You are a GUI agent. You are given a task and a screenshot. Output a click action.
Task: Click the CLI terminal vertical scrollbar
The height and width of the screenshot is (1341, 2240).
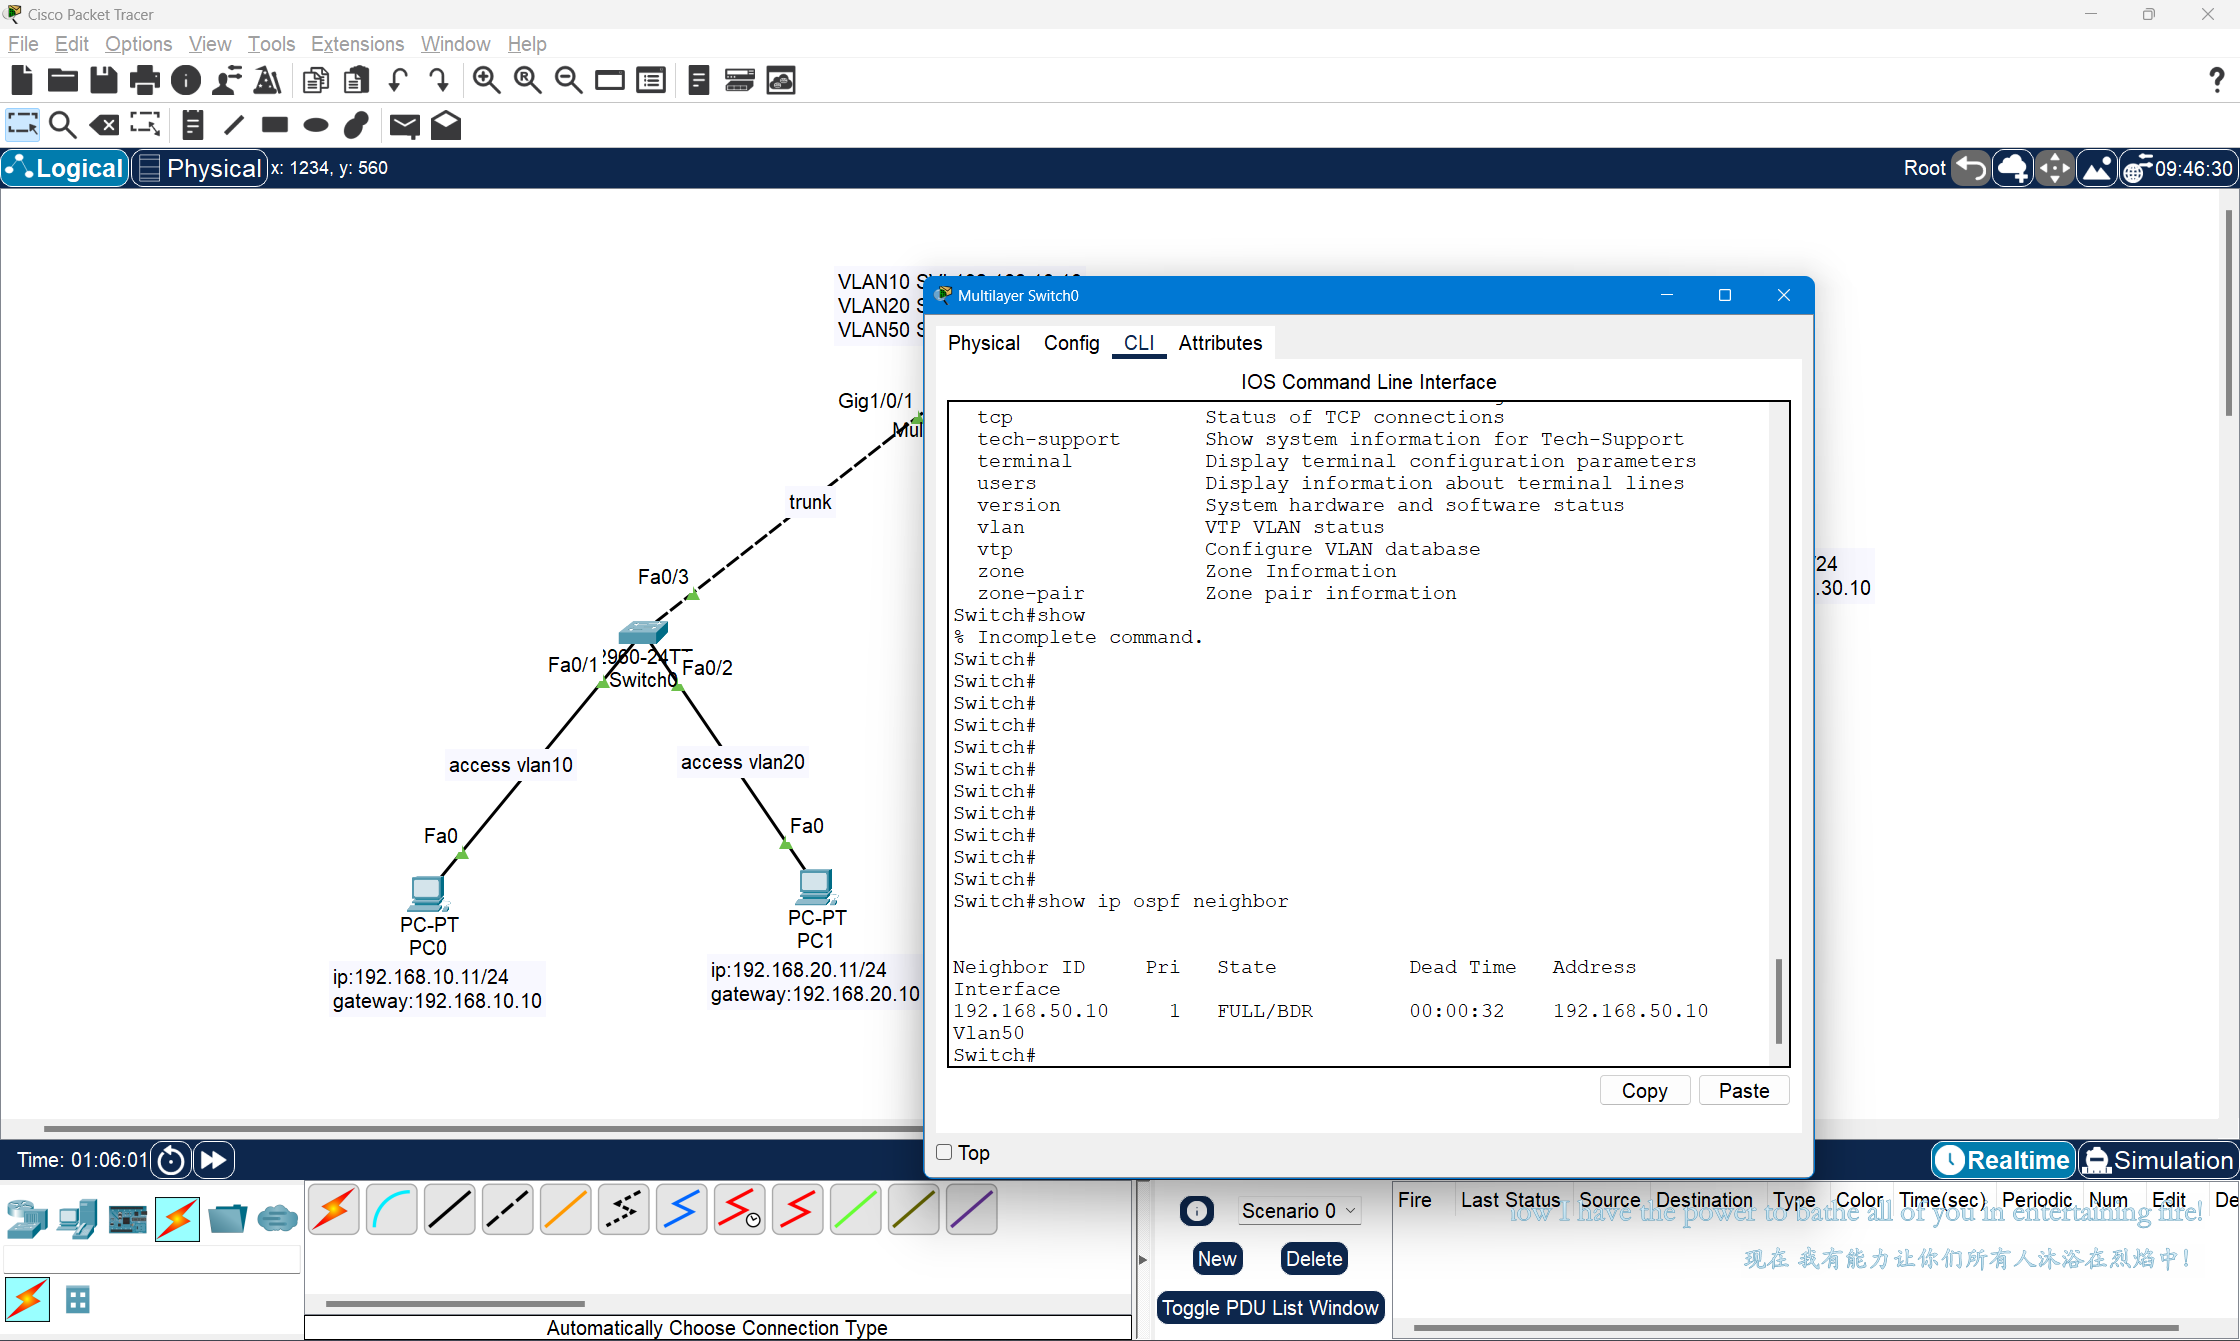click(x=1778, y=1000)
